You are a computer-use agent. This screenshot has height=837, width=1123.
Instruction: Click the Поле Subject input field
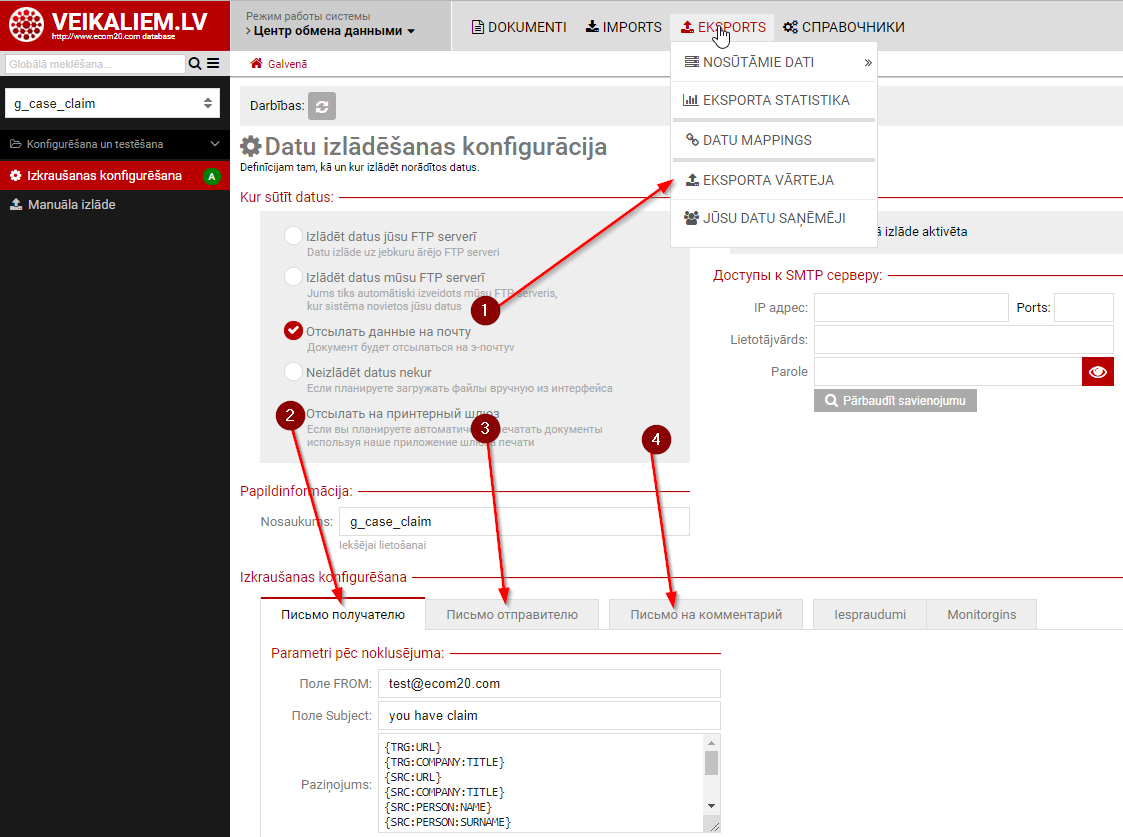click(550, 715)
